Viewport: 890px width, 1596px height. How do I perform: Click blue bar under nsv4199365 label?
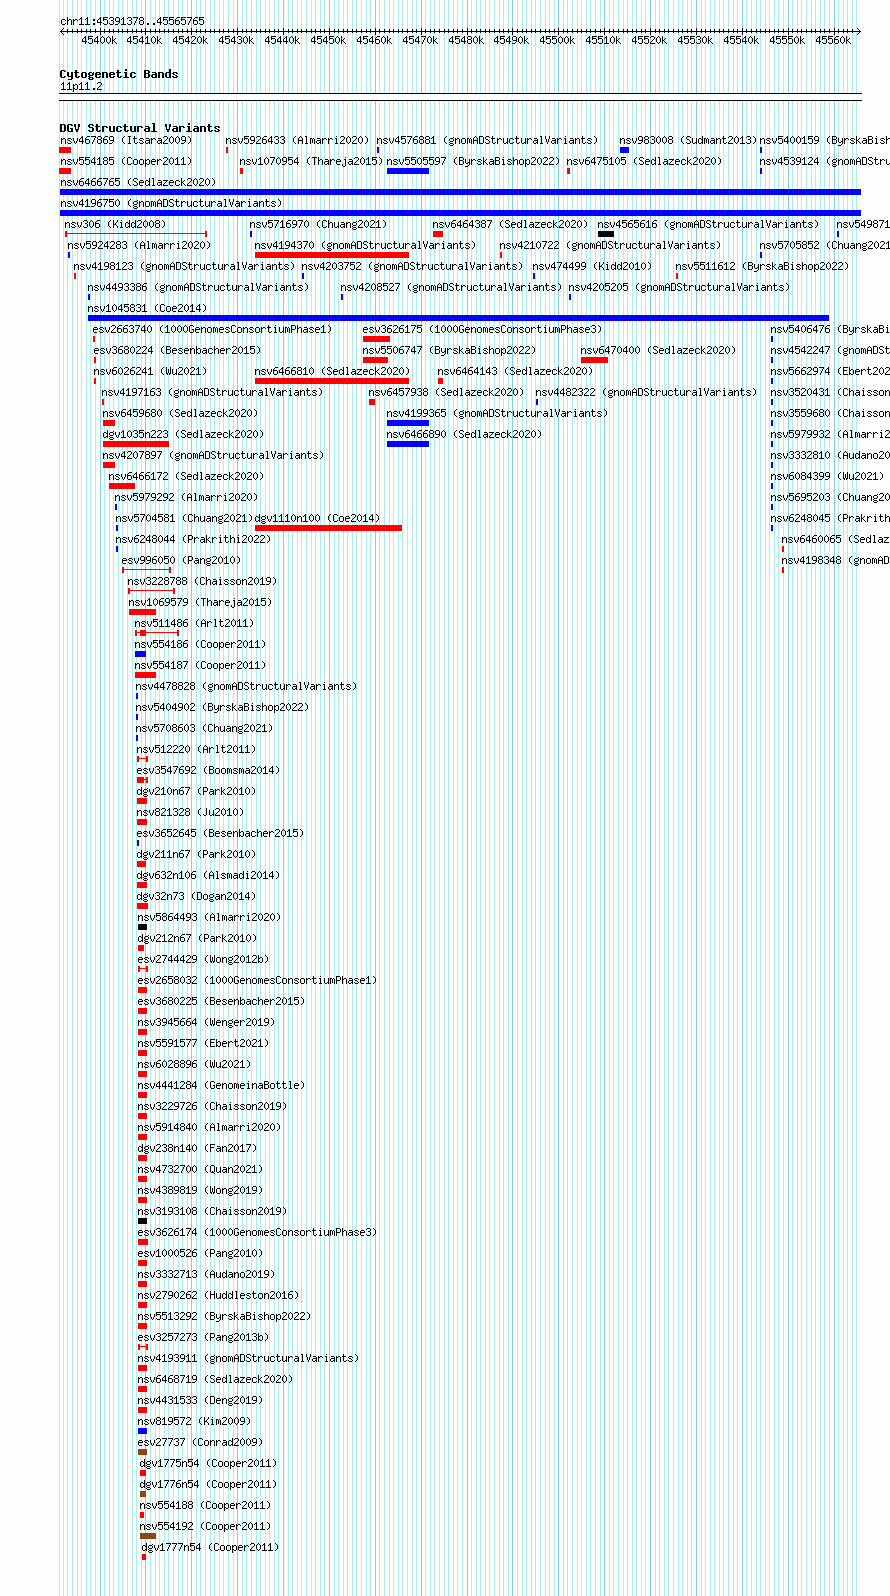[408, 423]
